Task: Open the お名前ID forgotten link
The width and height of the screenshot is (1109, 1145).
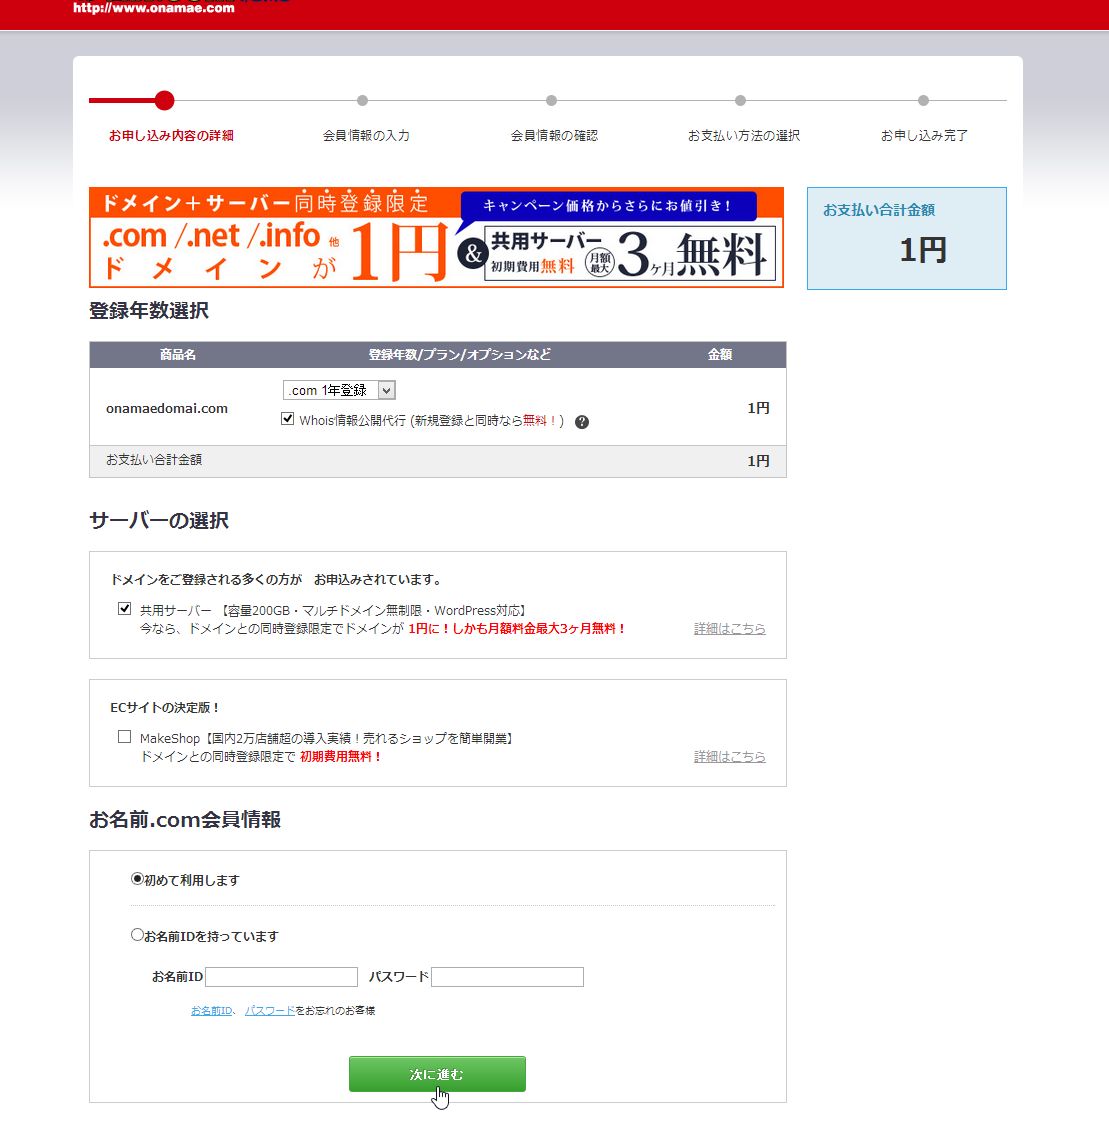Action: [x=212, y=1011]
